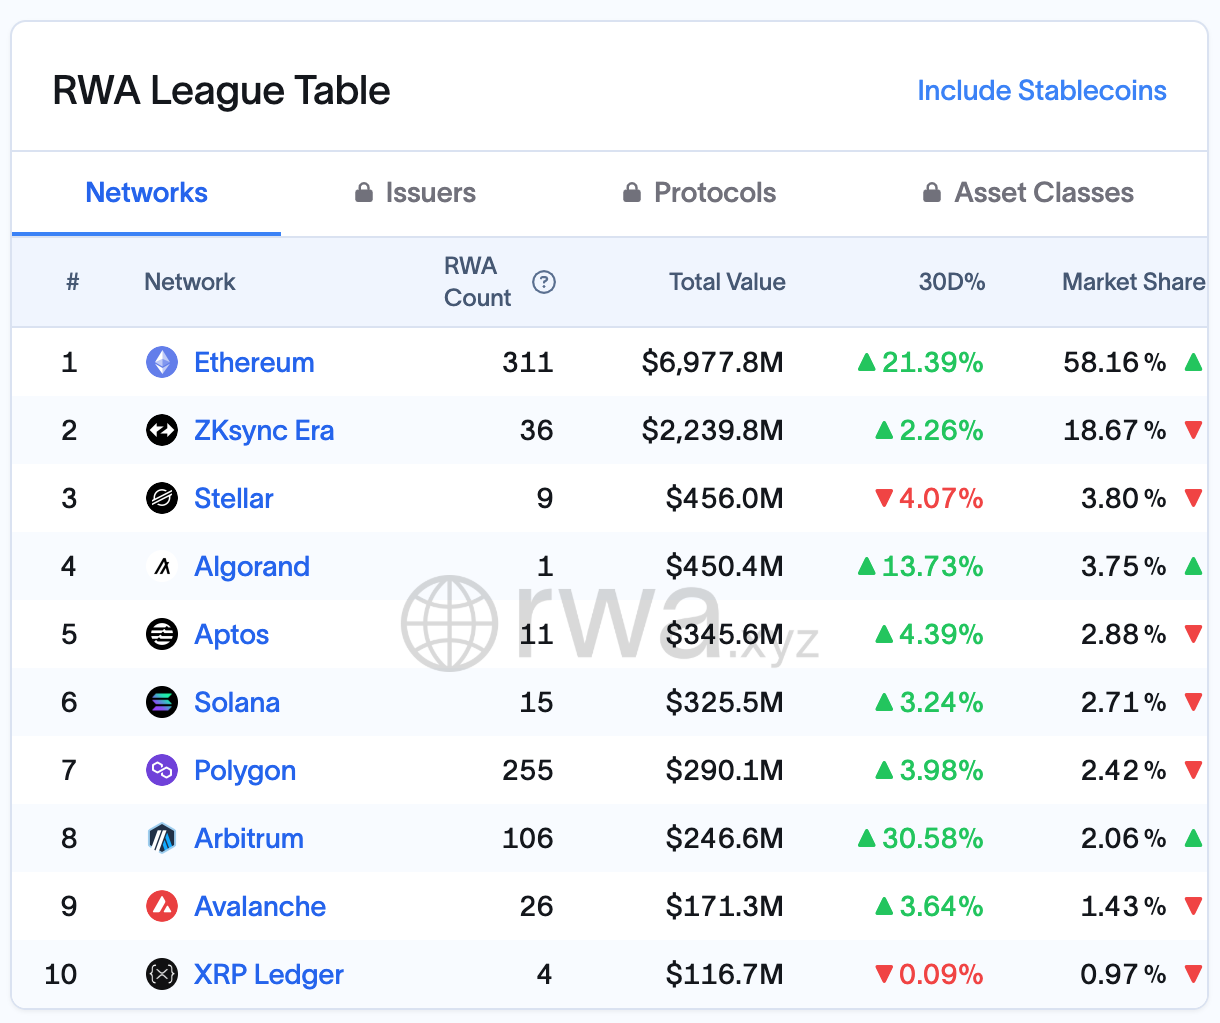Click the $6,977.8M total value cell
The height and width of the screenshot is (1023, 1220).
tap(713, 362)
